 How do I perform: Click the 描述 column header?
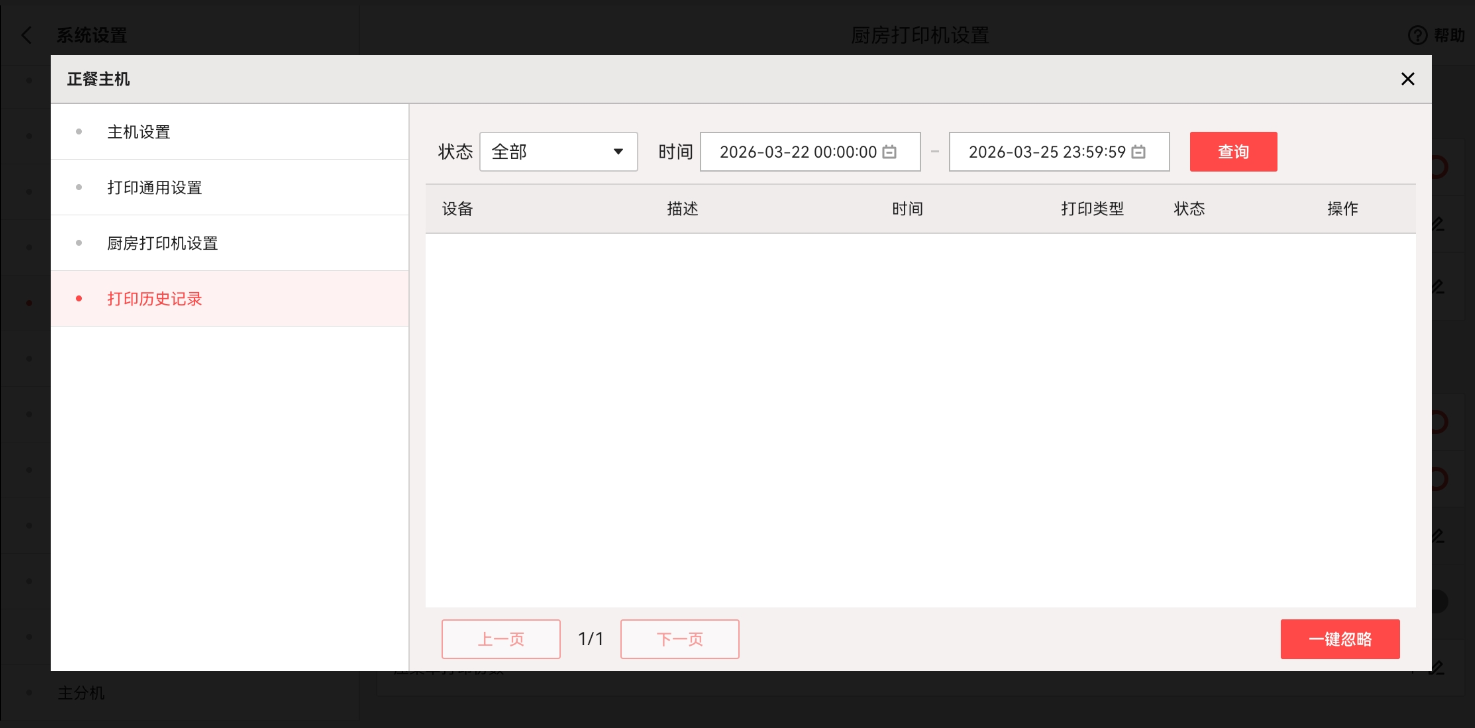click(x=682, y=209)
